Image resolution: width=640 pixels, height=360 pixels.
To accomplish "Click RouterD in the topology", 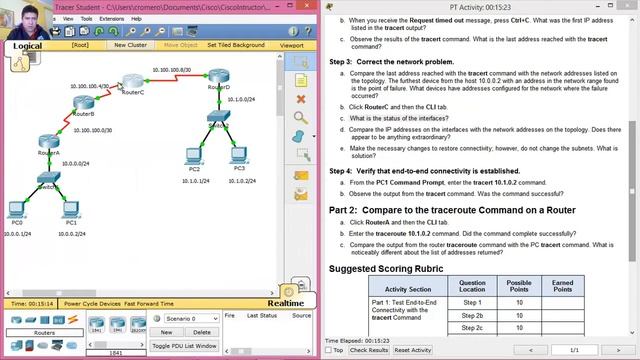I will pos(219,76).
